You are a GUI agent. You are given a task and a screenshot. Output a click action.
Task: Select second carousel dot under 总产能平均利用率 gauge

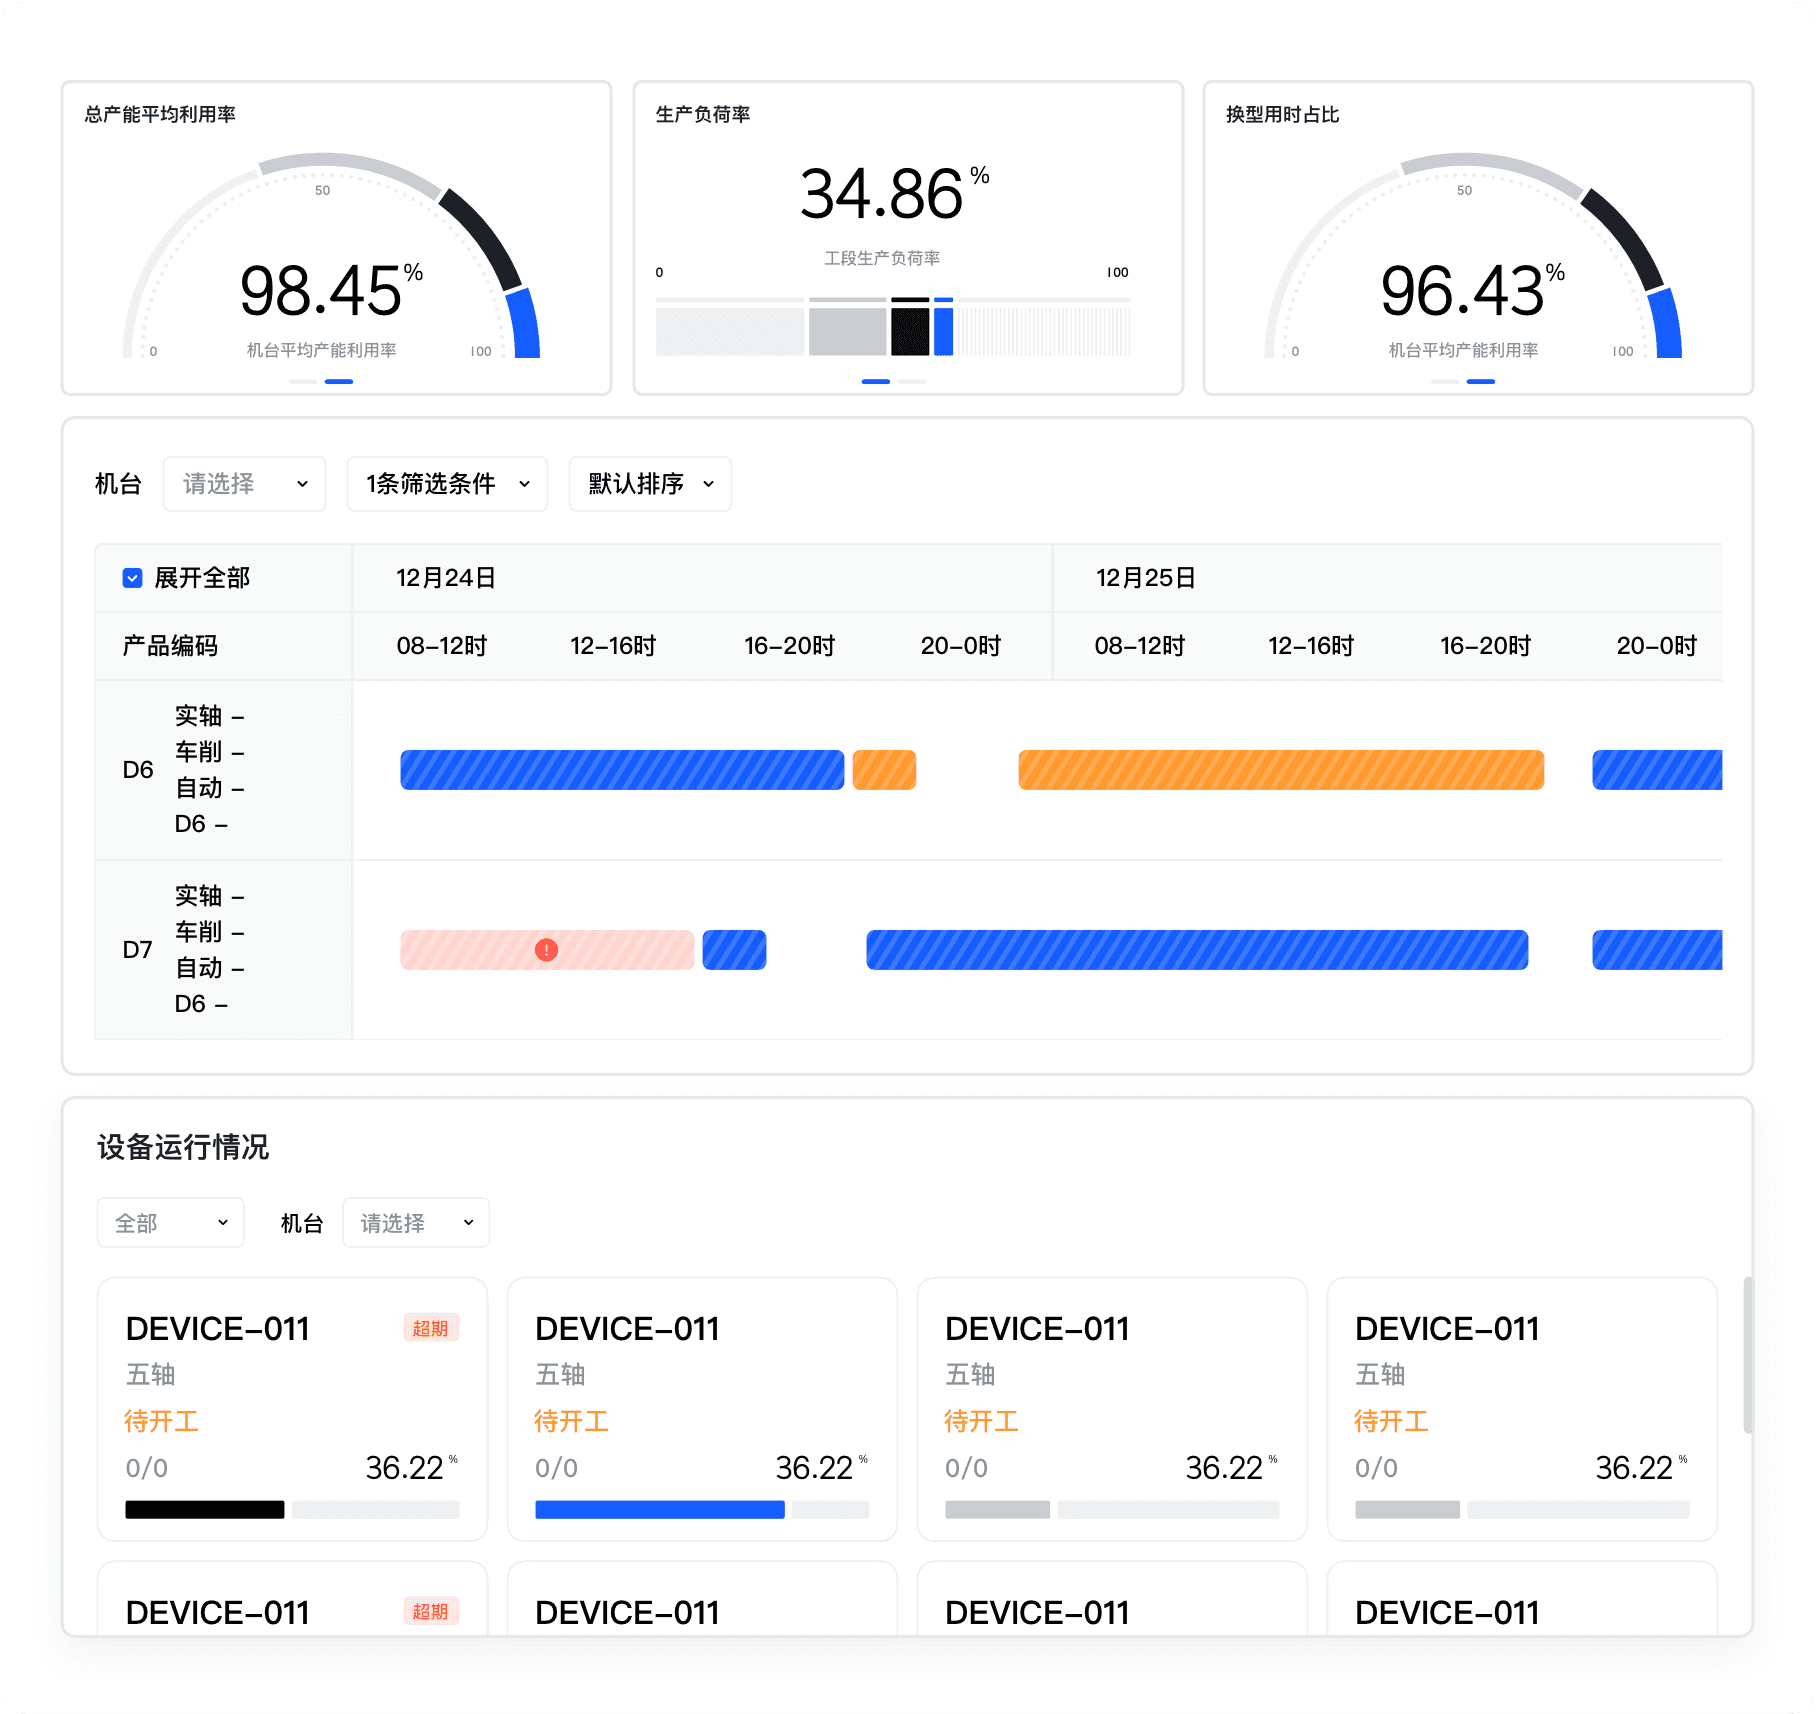(339, 381)
